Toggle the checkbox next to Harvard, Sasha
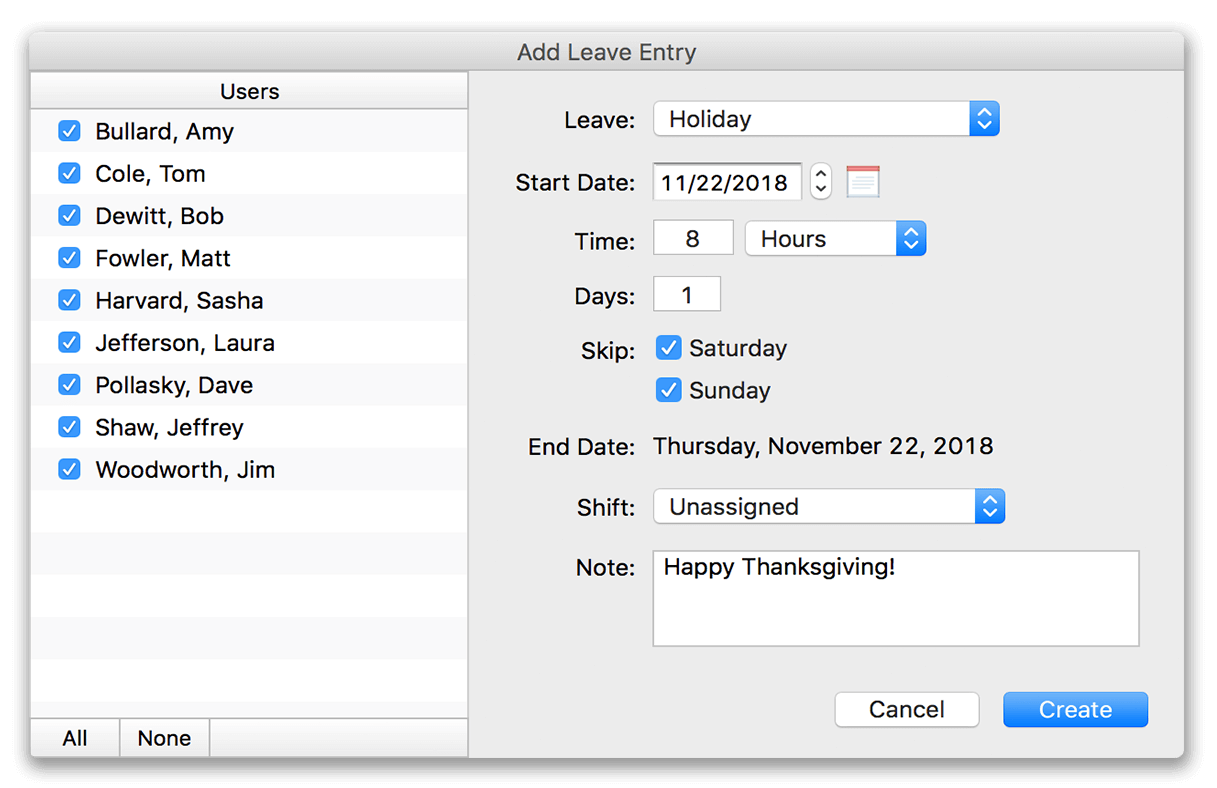The width and height of the screenshot is (1217, 788). point(69,300)
